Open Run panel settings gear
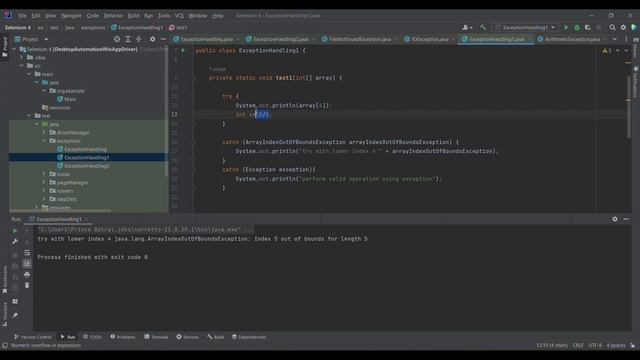Screen dimensions: 640x360 point(615,219)
